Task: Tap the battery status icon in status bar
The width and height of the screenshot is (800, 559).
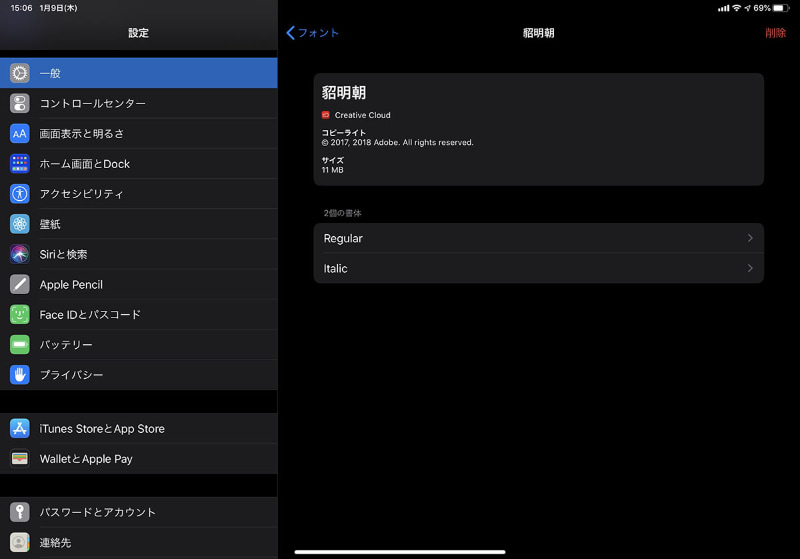Action: 781,8
